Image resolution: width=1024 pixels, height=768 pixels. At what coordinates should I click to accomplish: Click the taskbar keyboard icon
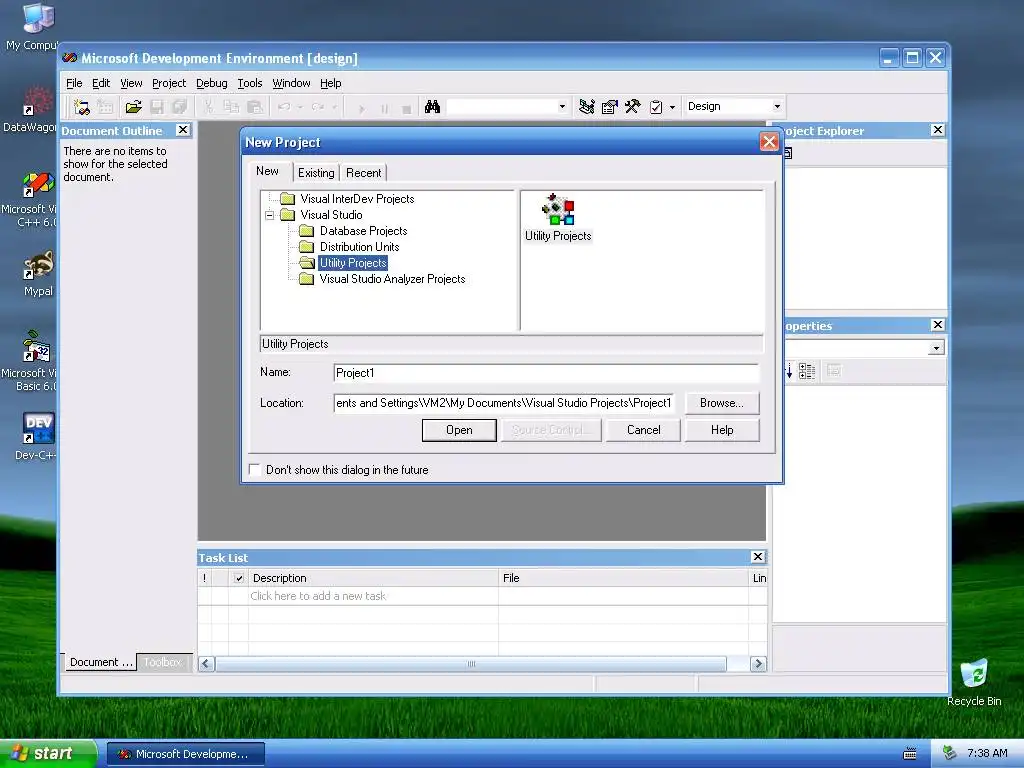click(x=910, y=754)
